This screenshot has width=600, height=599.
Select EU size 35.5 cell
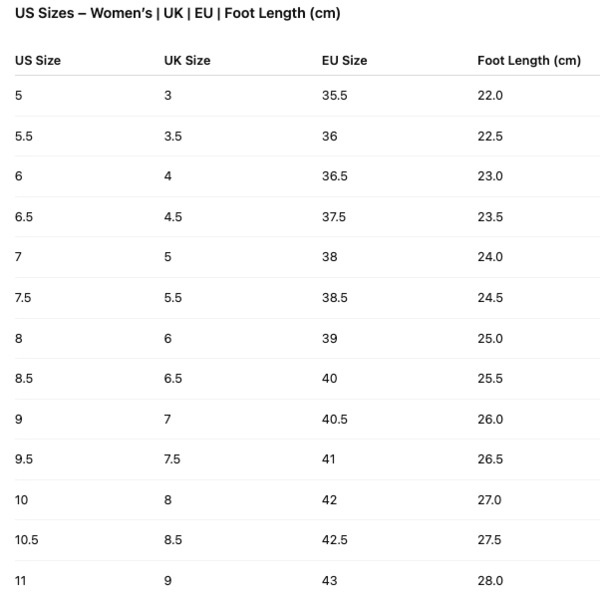click(335, 95)
